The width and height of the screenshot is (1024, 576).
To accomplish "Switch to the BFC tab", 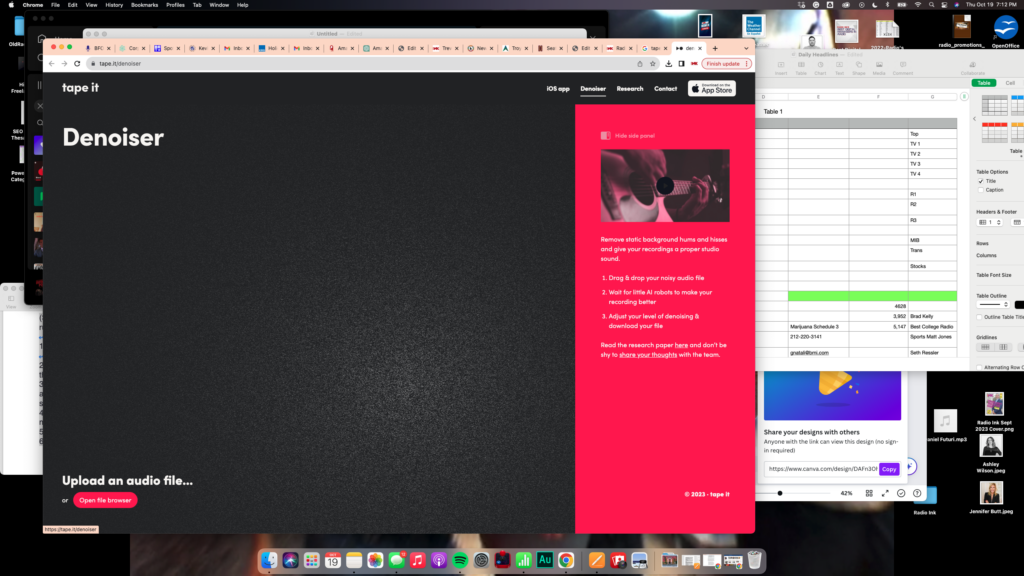I will (97, 48).
